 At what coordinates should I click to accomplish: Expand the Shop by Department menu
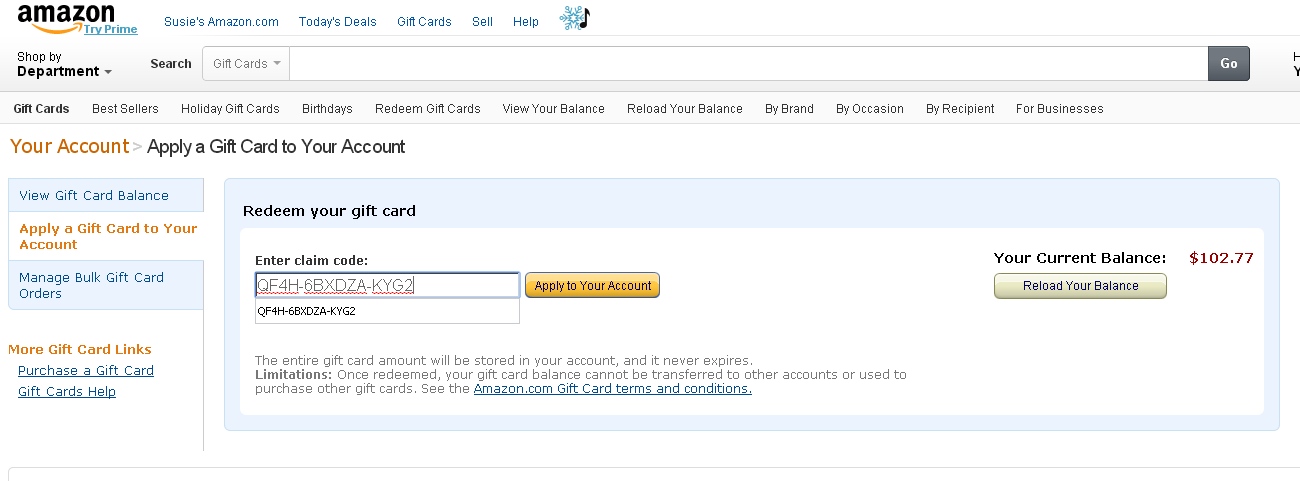tap(64, 64)
